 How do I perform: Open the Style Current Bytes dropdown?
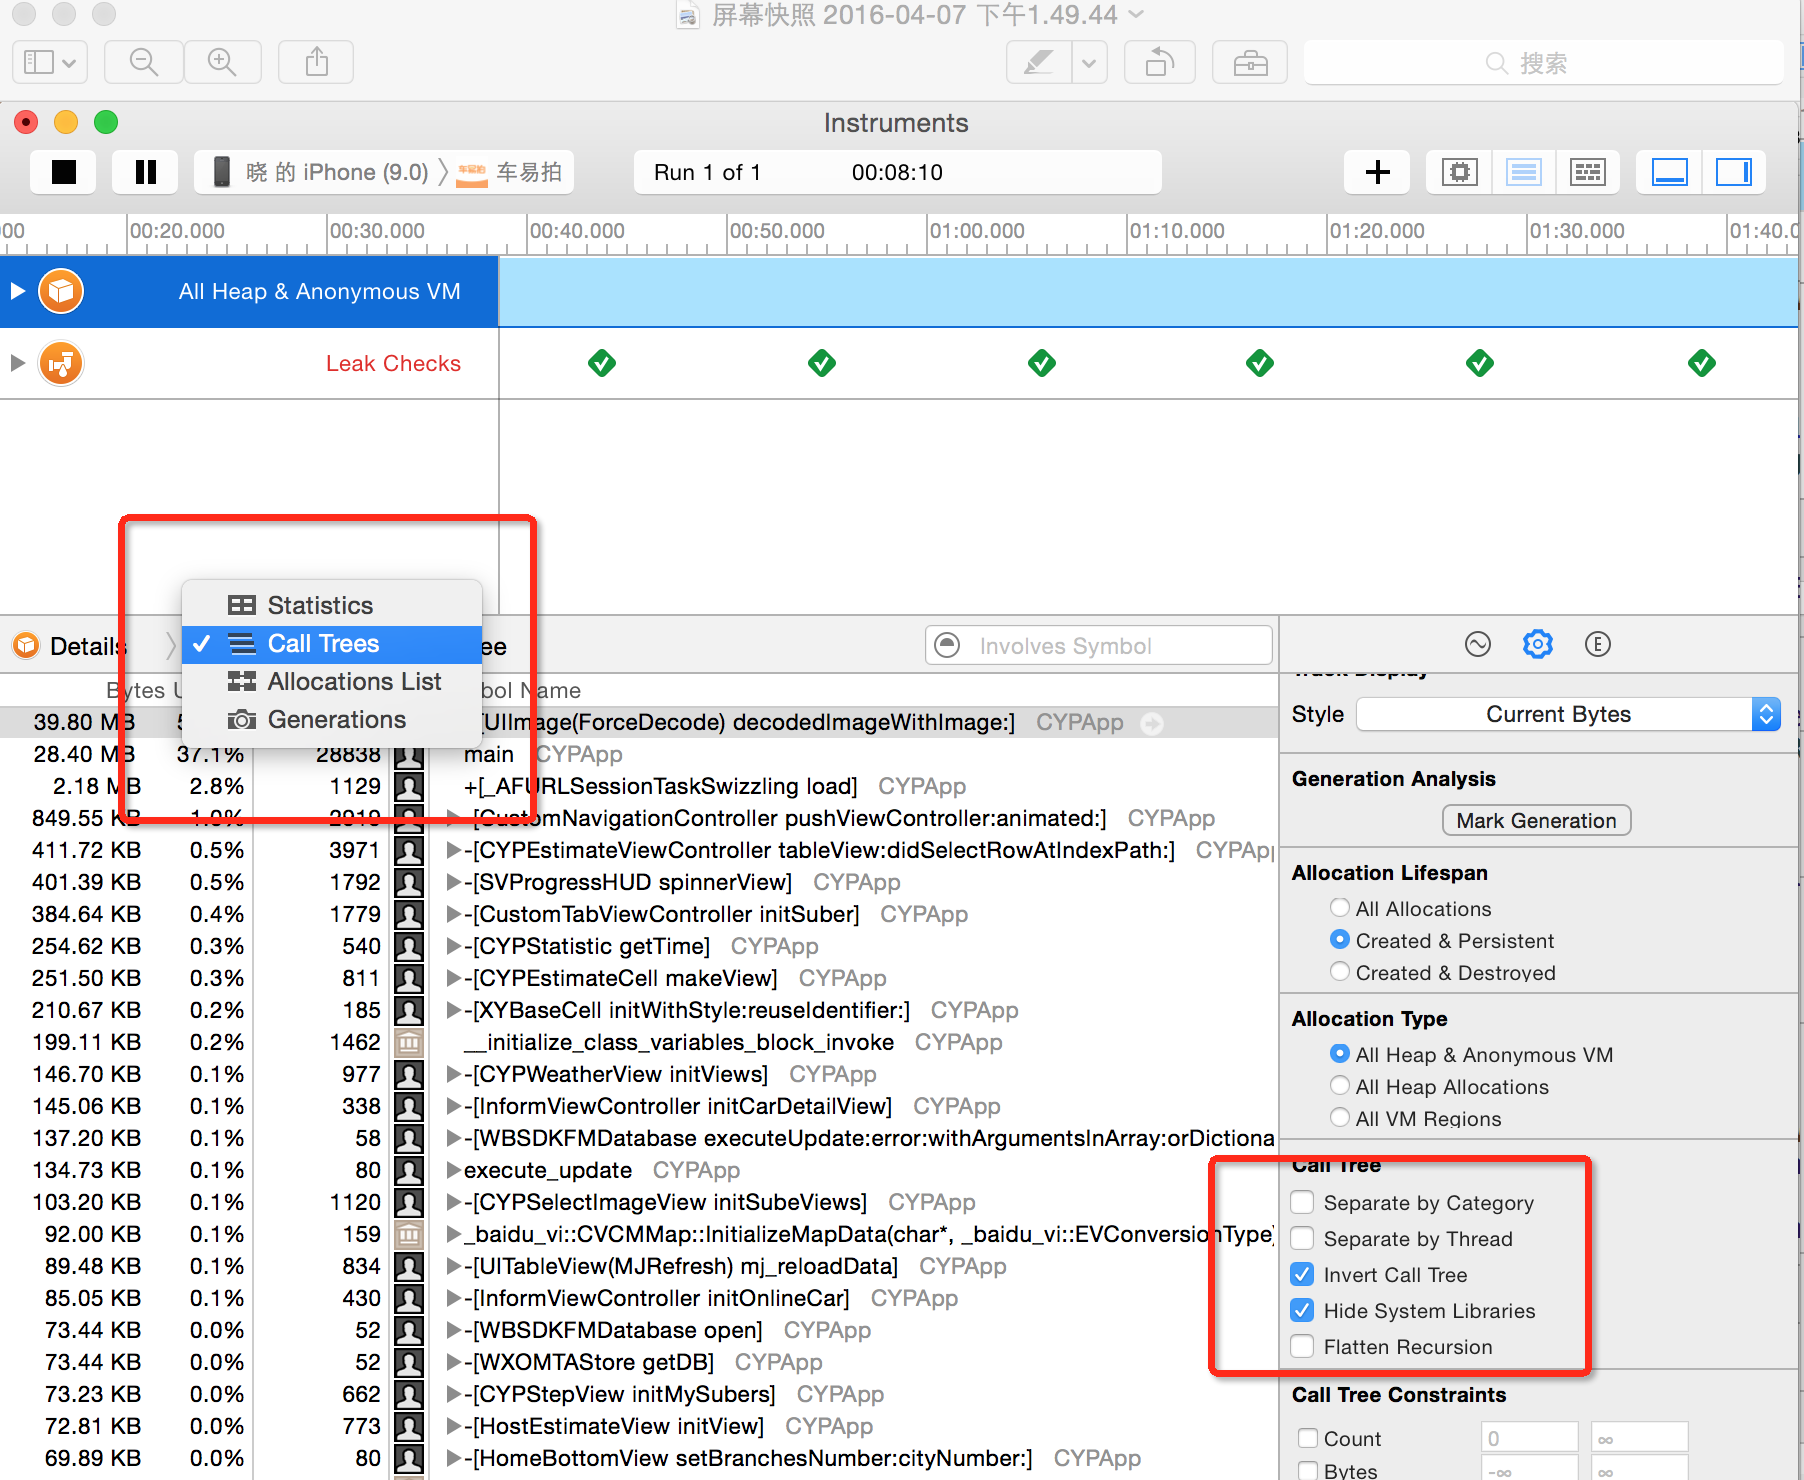(x=1568, y=714)
